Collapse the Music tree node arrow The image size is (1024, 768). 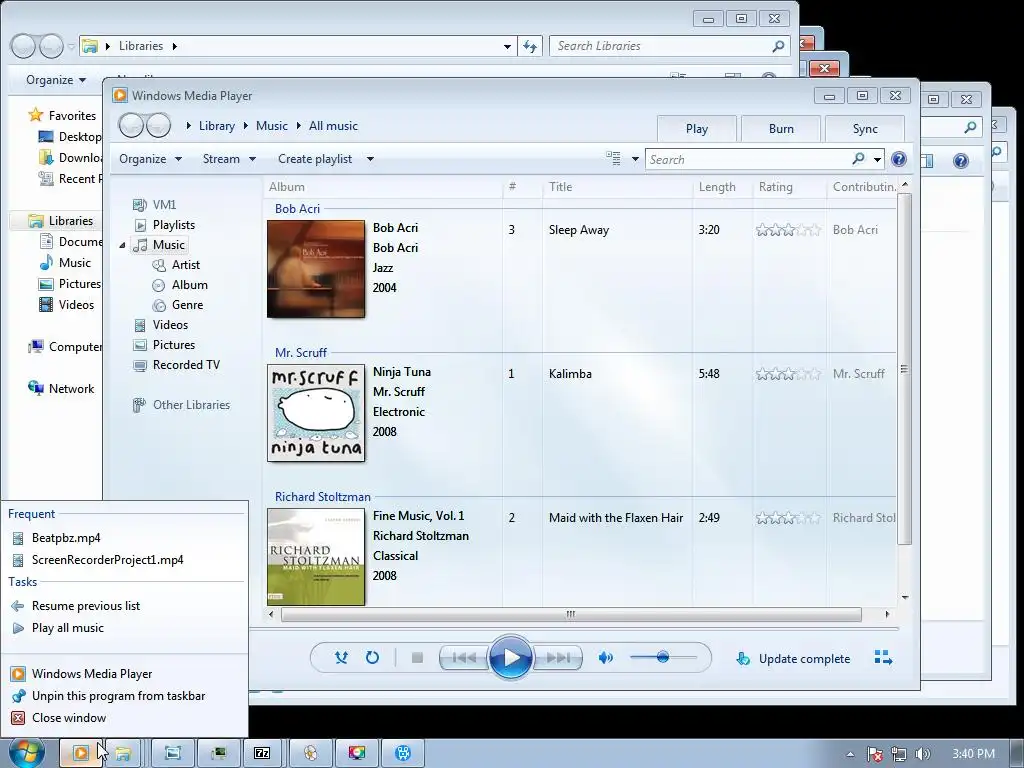click(122, 245)
